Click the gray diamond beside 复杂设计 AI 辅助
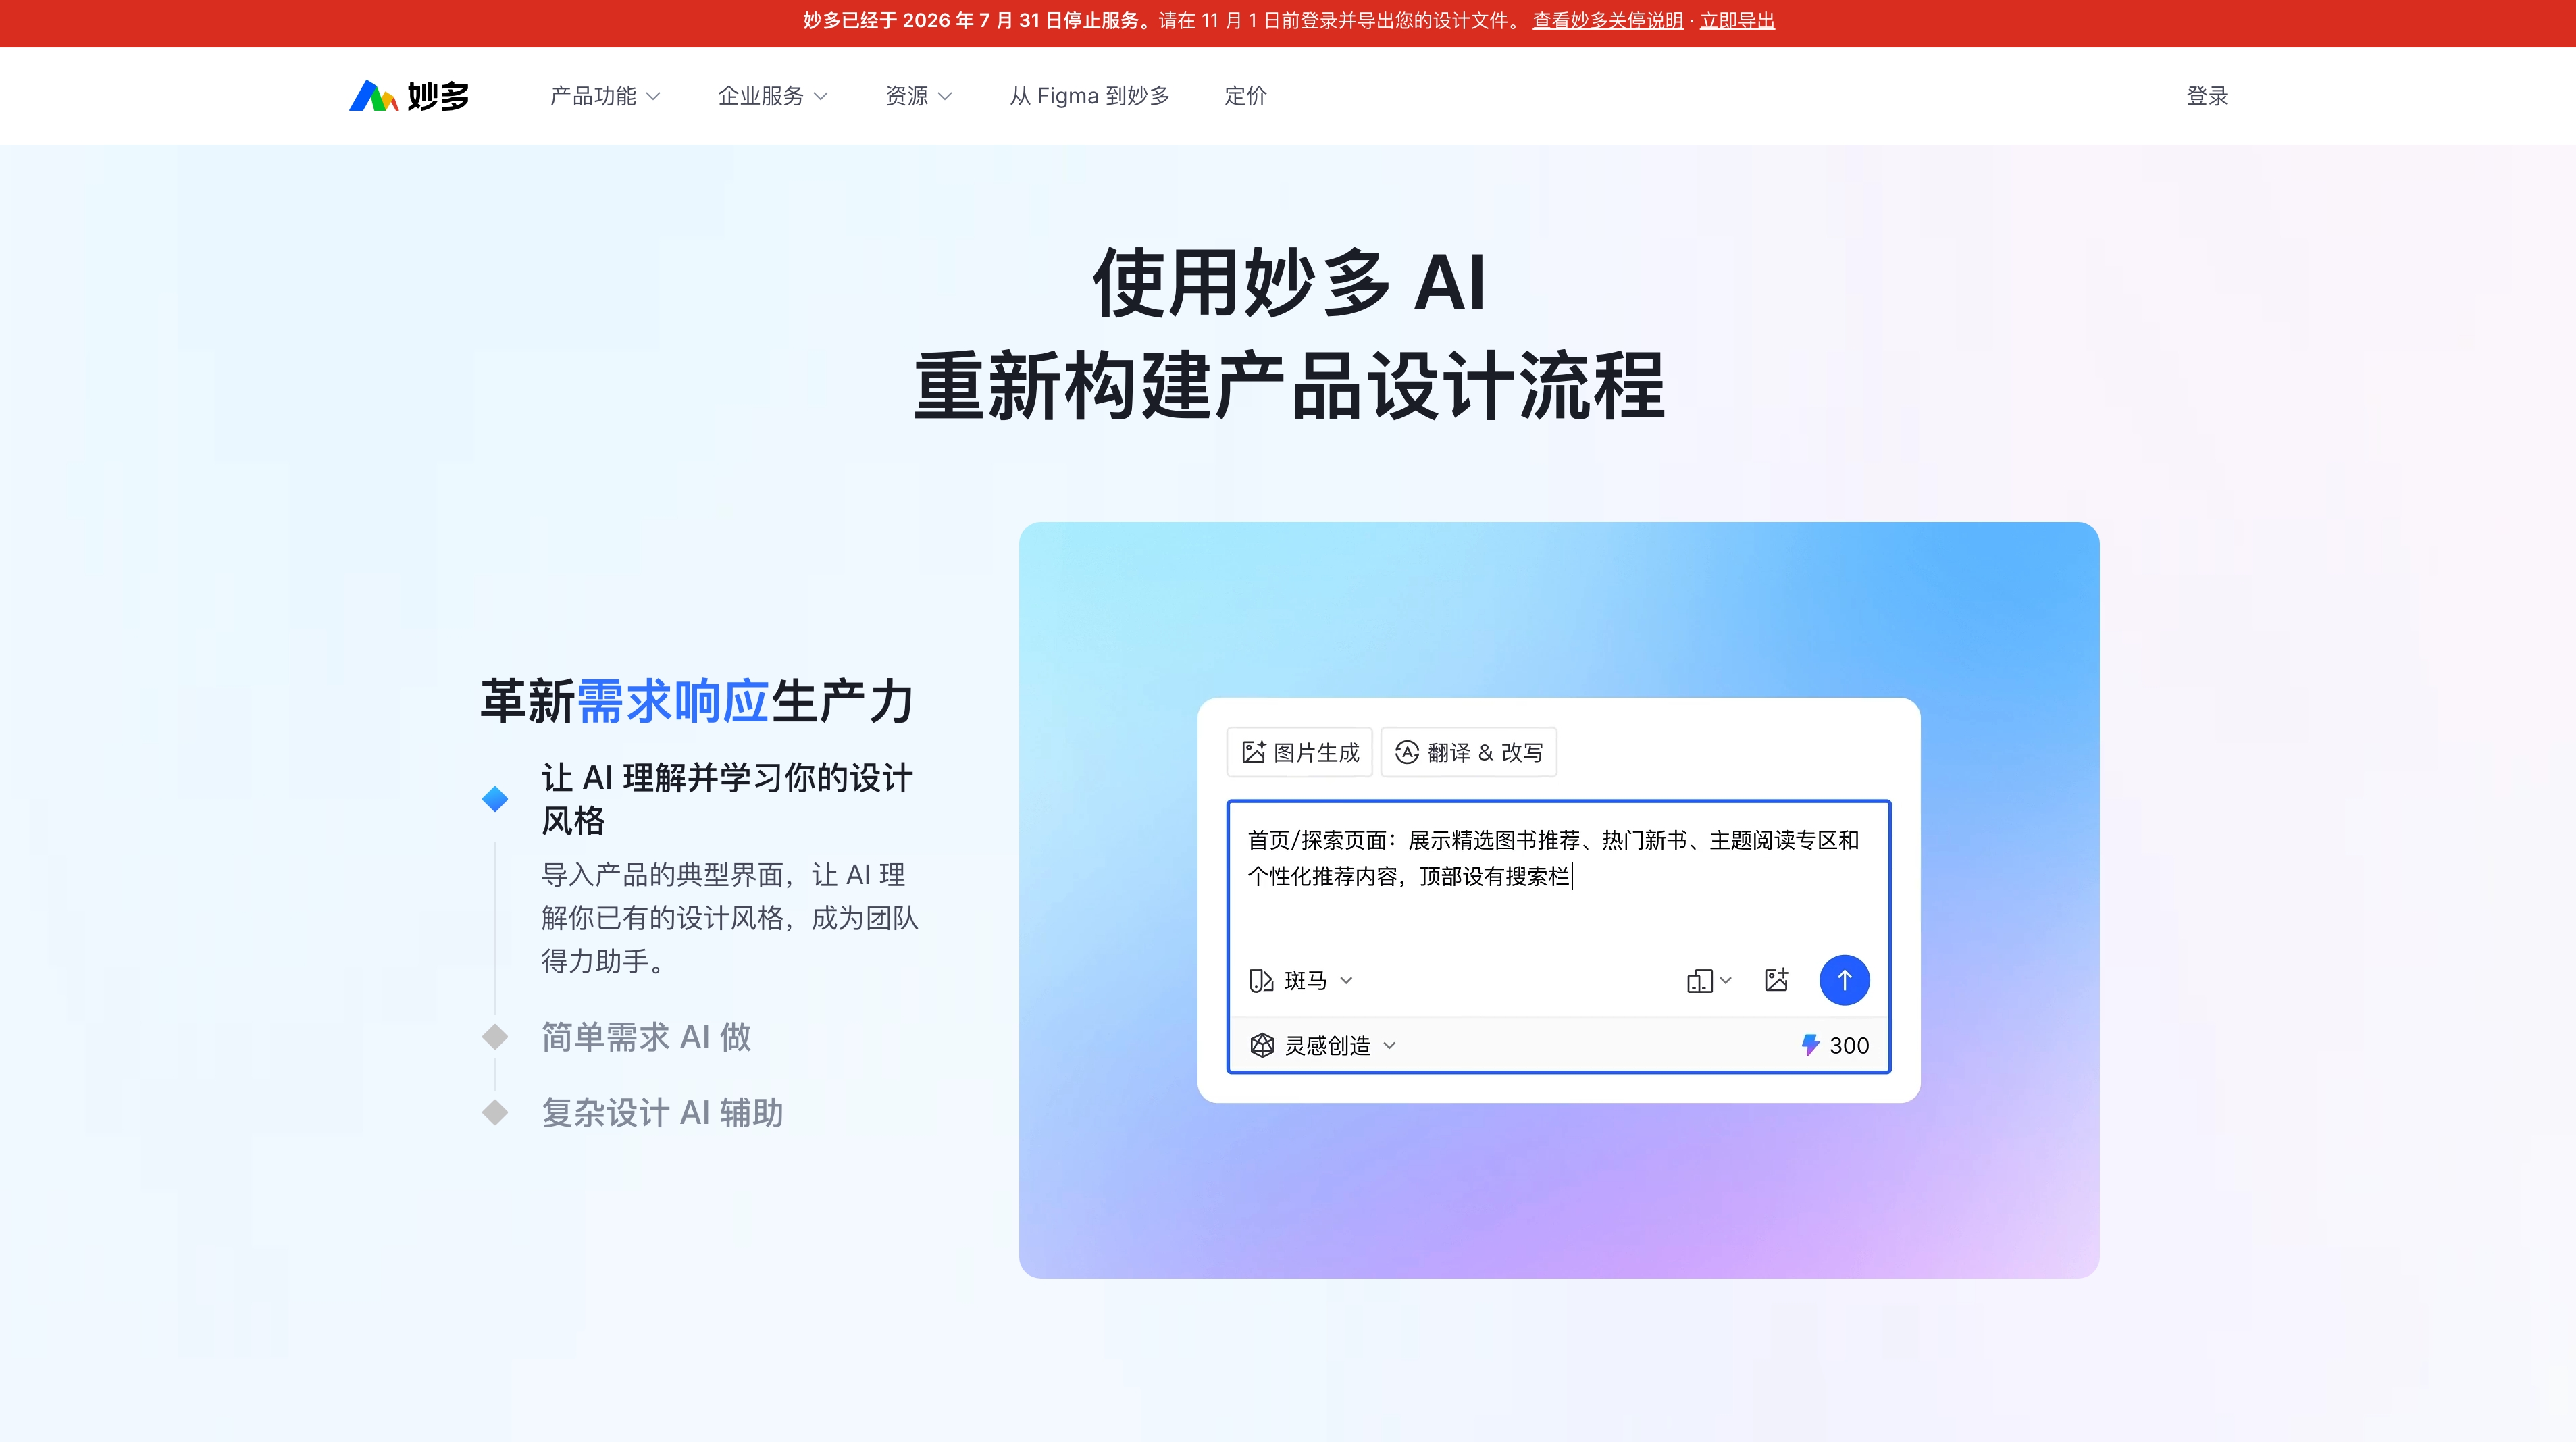Viewport: 2576px width, 1442px height. [x=495, y=1113]
